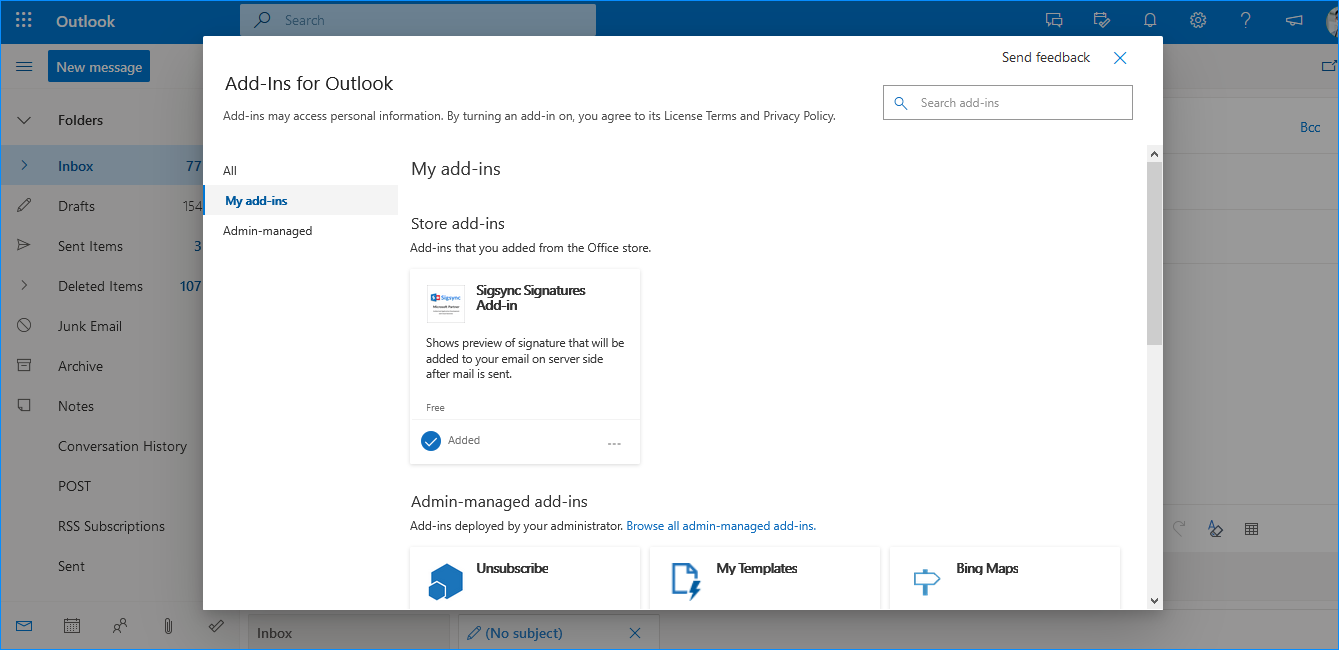Screen dimensions: 1339x650
Task: Open Settings gear in Outlook header
Action: coord(1198,20)
